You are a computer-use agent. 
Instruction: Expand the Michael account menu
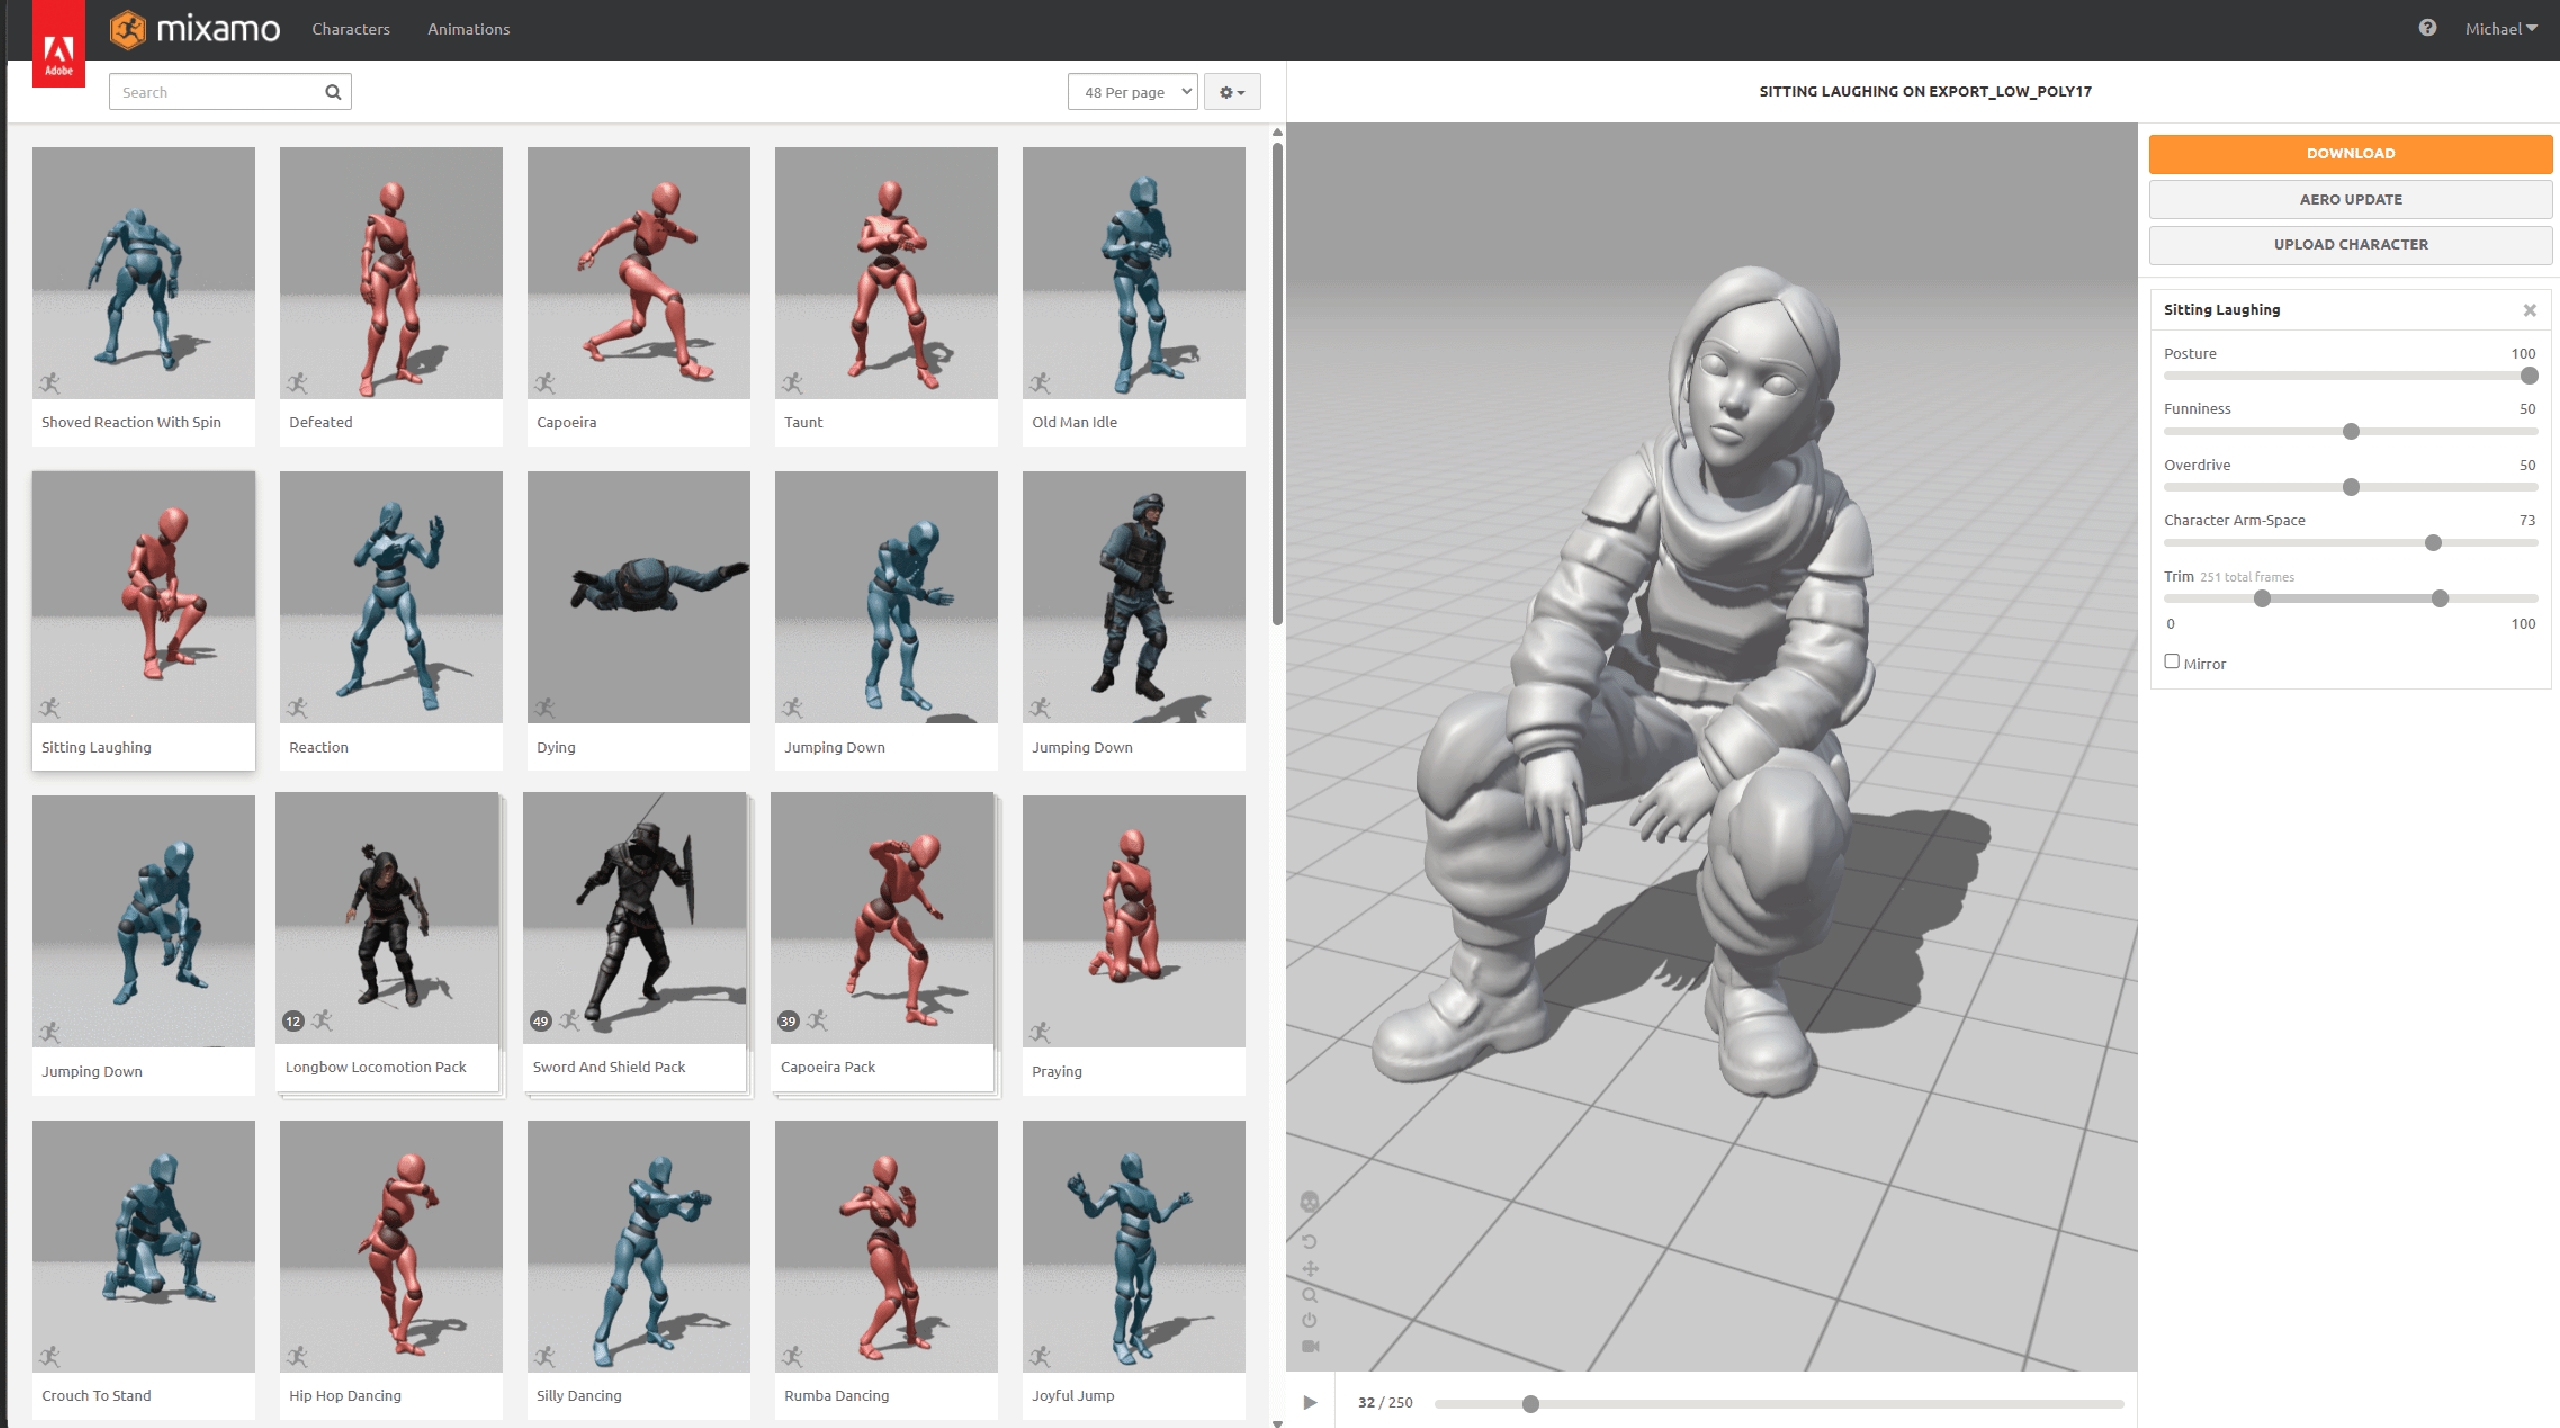[2500, 29]
